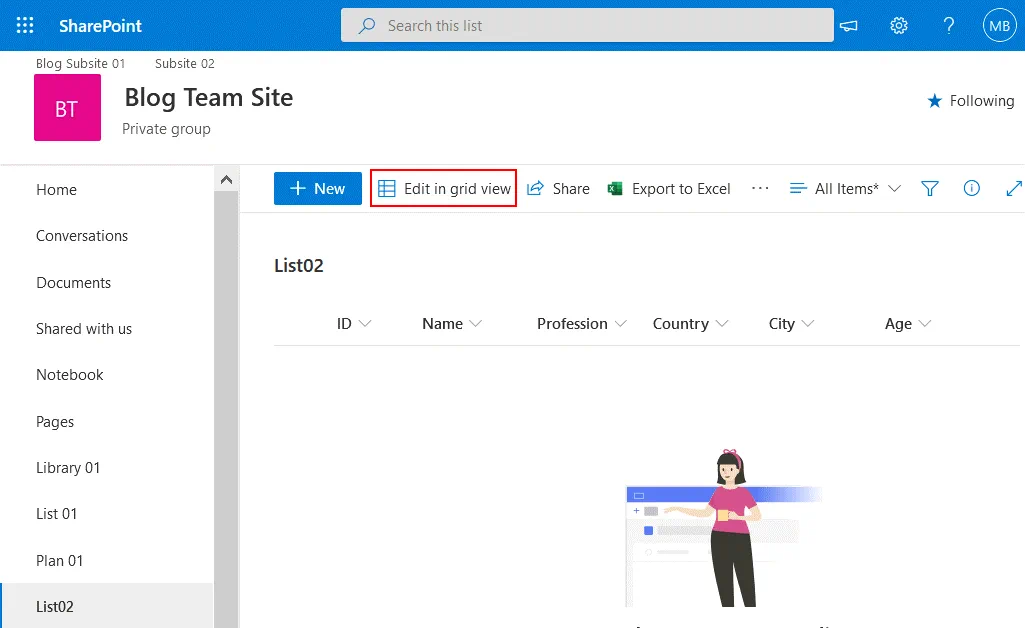Click the expand content arrow icon
This screenshot has width=1025, height=628.
coord(1013,188)
